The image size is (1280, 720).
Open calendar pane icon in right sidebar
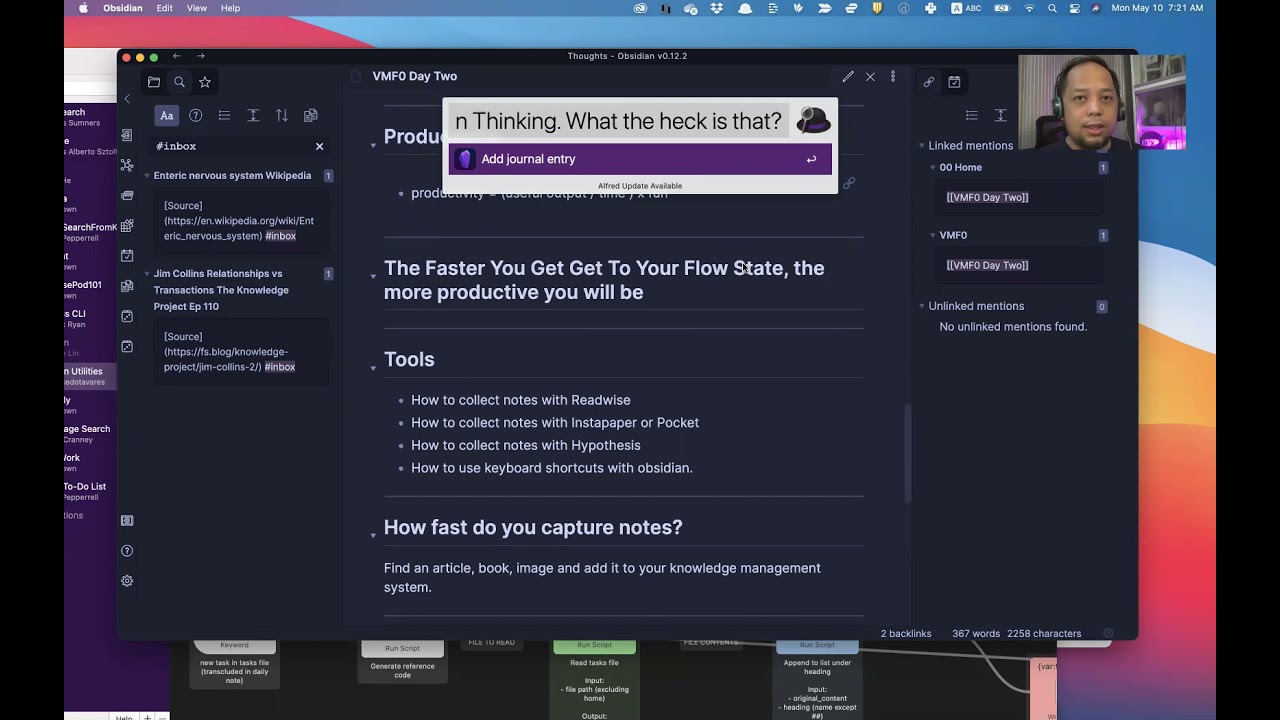pyautogui.click(x=954, y=82)
